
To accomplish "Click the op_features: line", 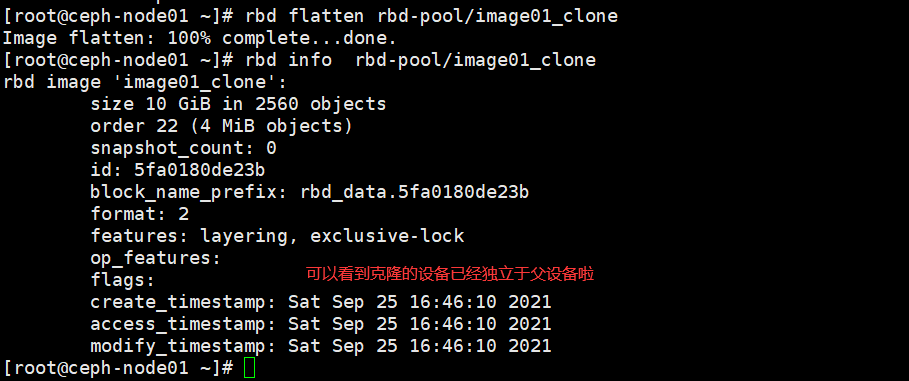I will click(x=156, y=259).
